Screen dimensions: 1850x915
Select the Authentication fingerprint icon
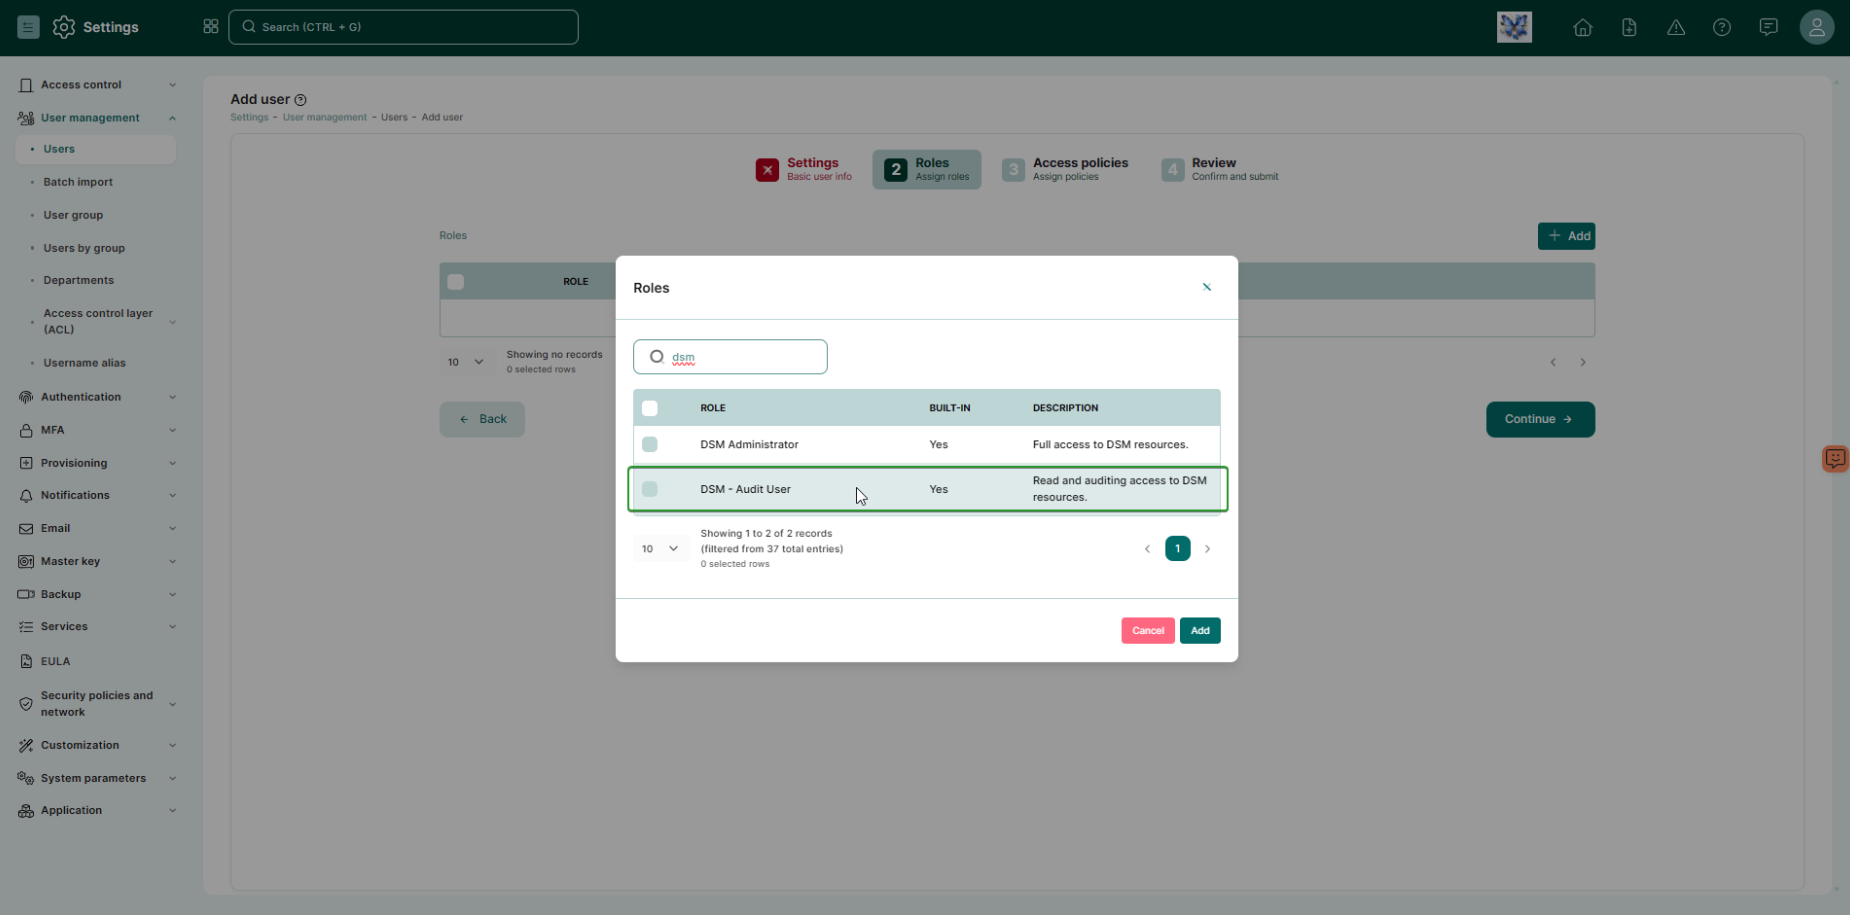[26, 397]
